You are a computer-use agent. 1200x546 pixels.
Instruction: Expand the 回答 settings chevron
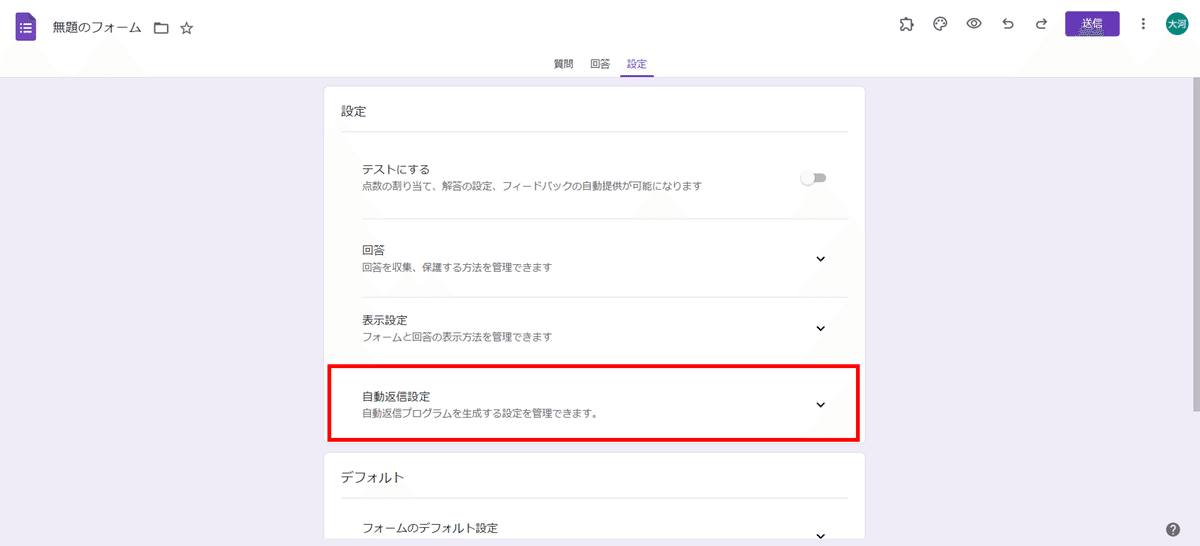point(821,259)
